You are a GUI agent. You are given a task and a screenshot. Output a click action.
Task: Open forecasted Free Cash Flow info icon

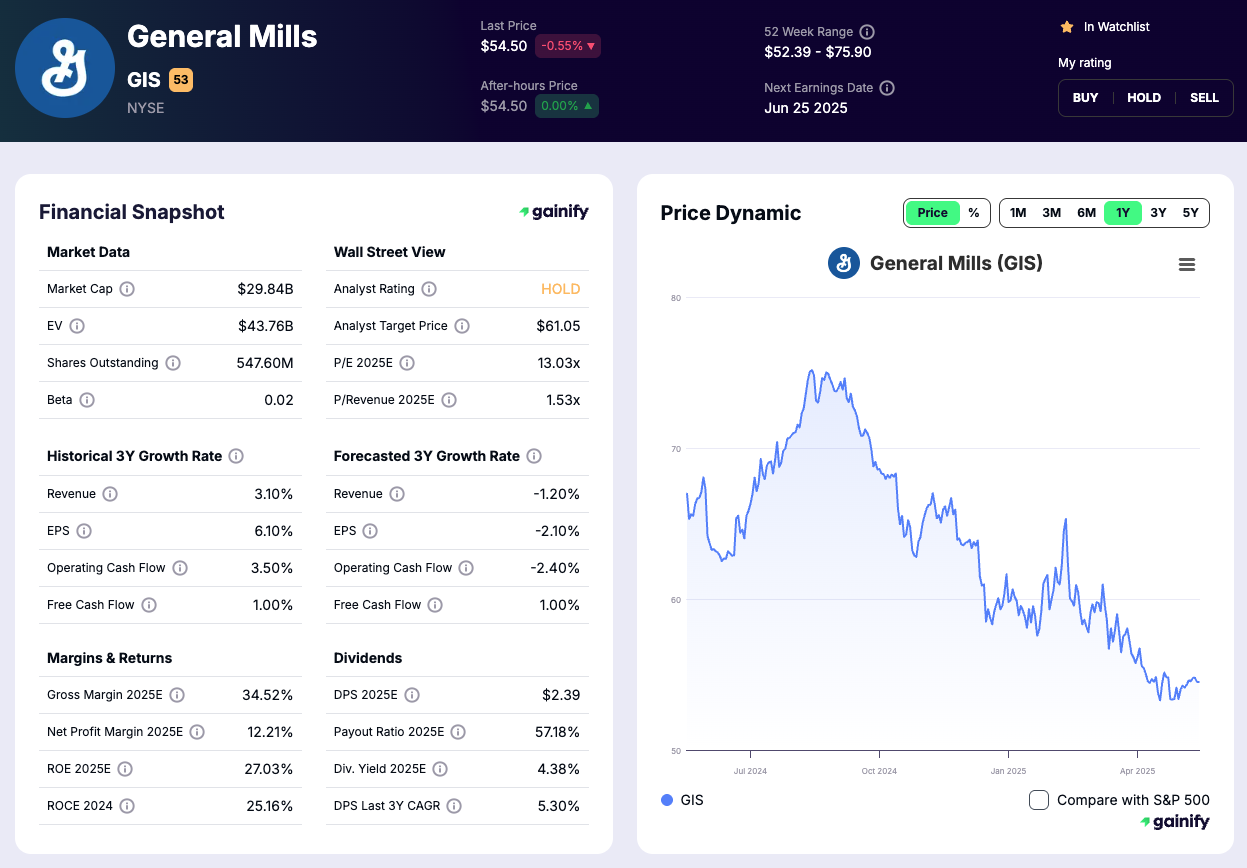click(x=435, y=605)
